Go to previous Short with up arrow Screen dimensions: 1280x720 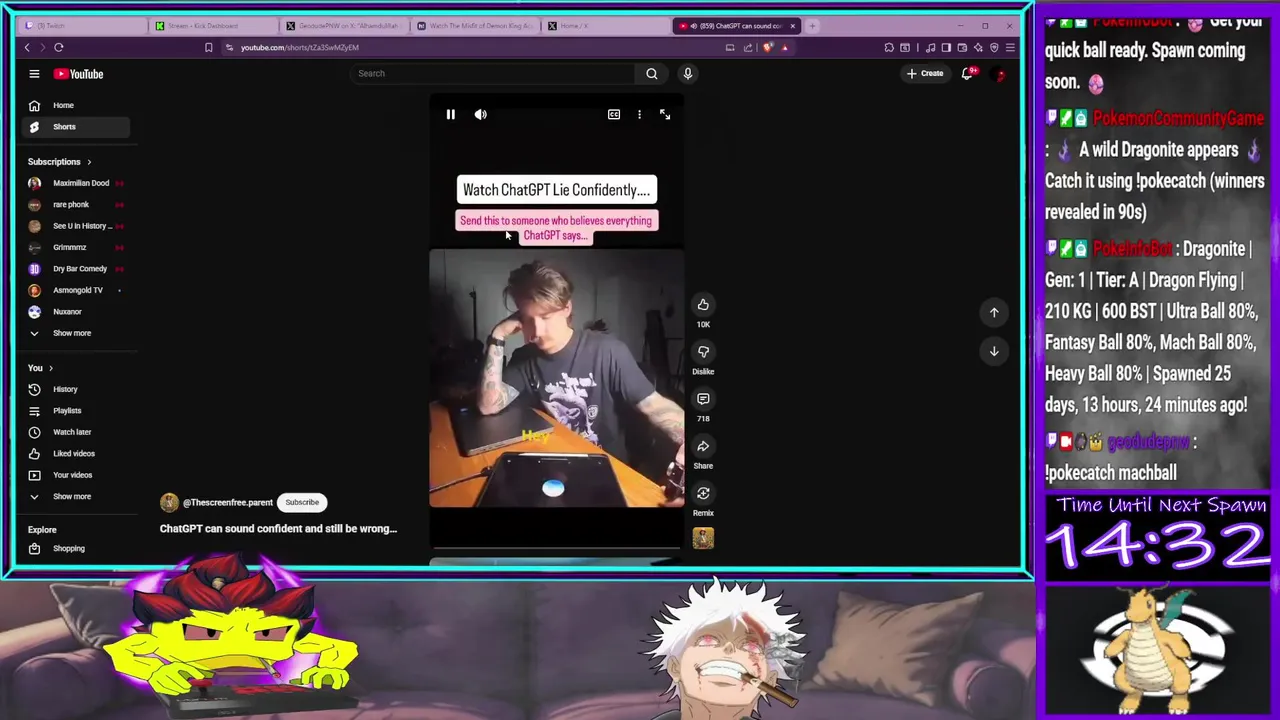tap(994, 313)
